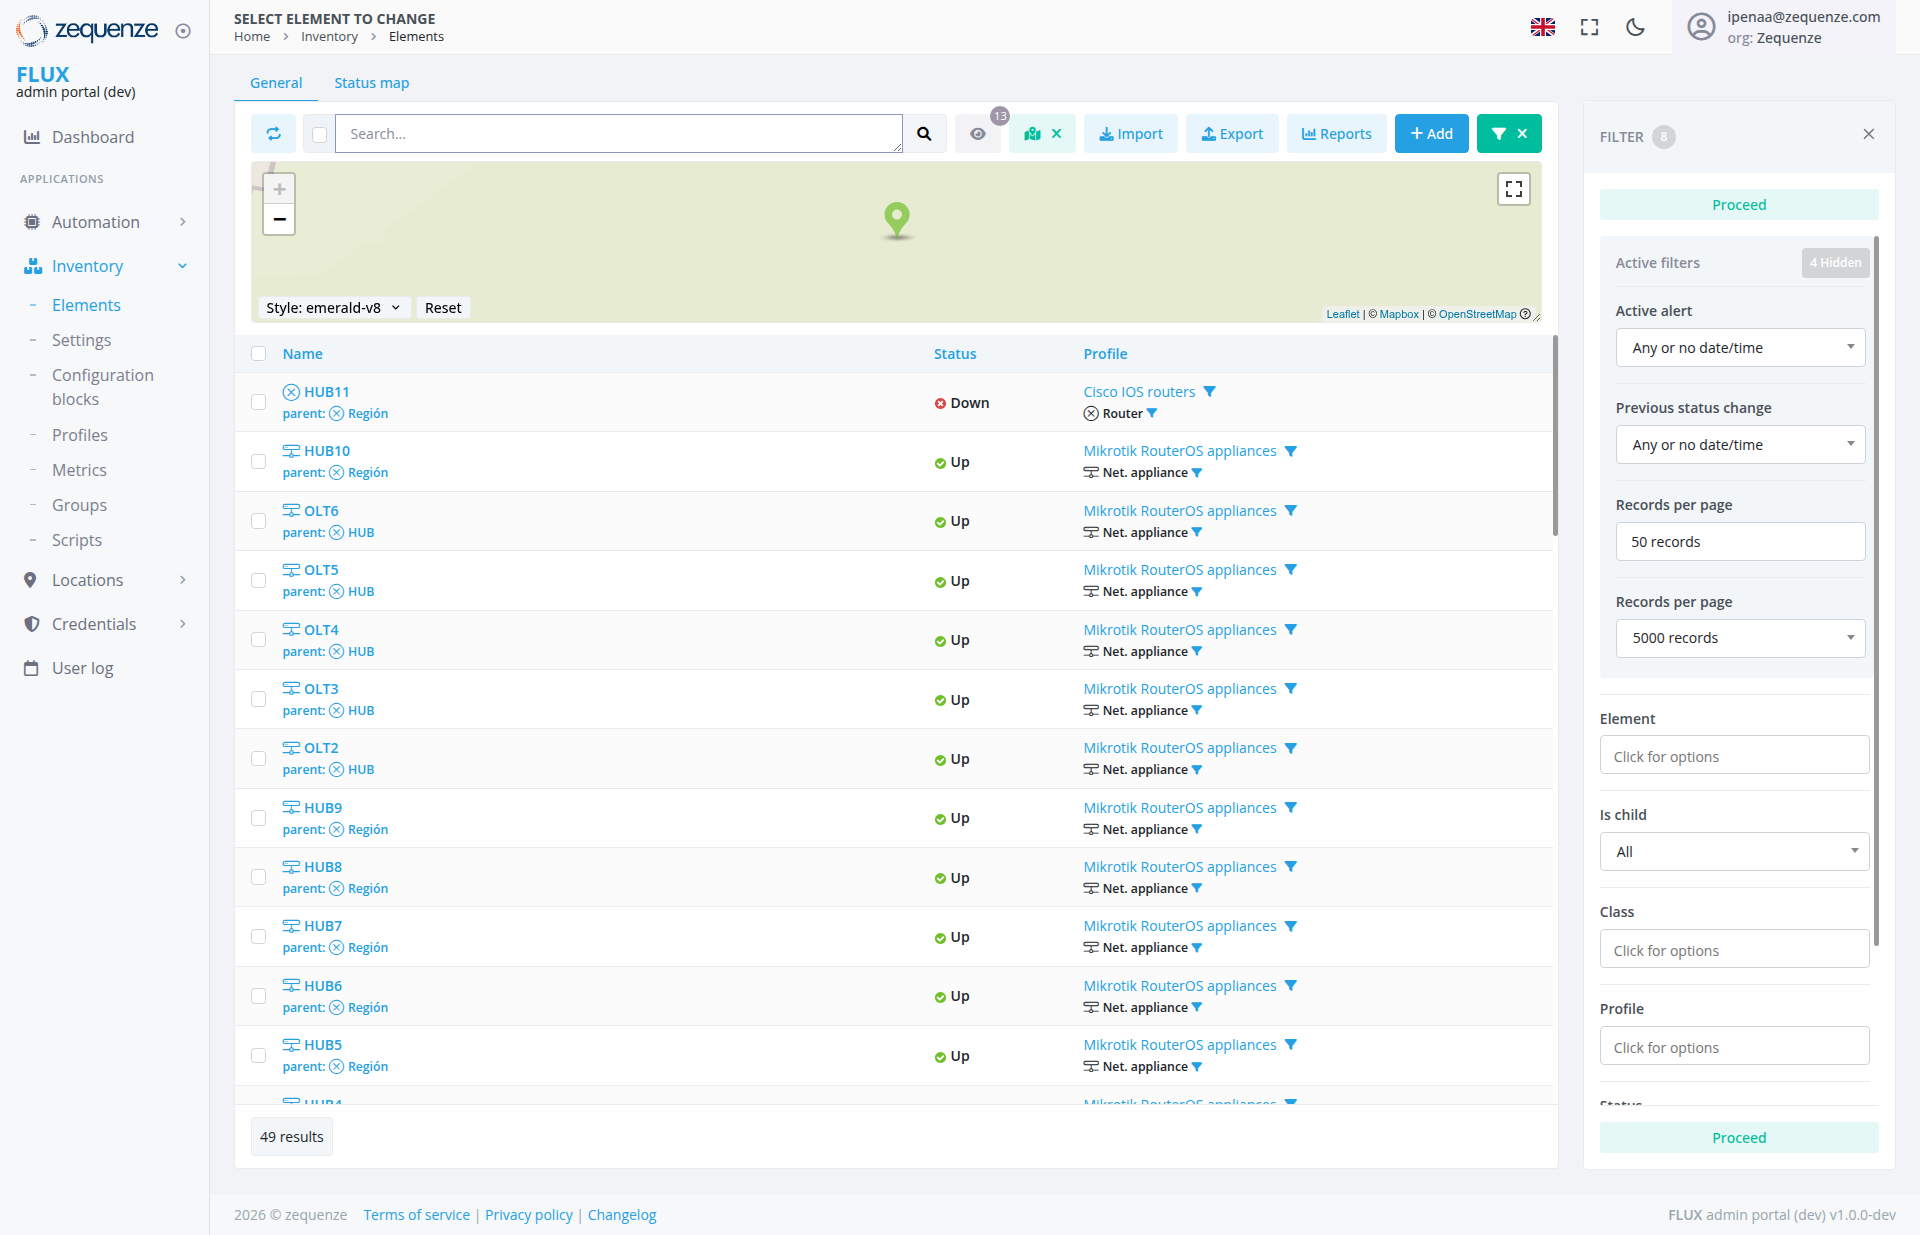Enable dark mode via the moon icon
1920x1235 pixels.
point(1634,27)
